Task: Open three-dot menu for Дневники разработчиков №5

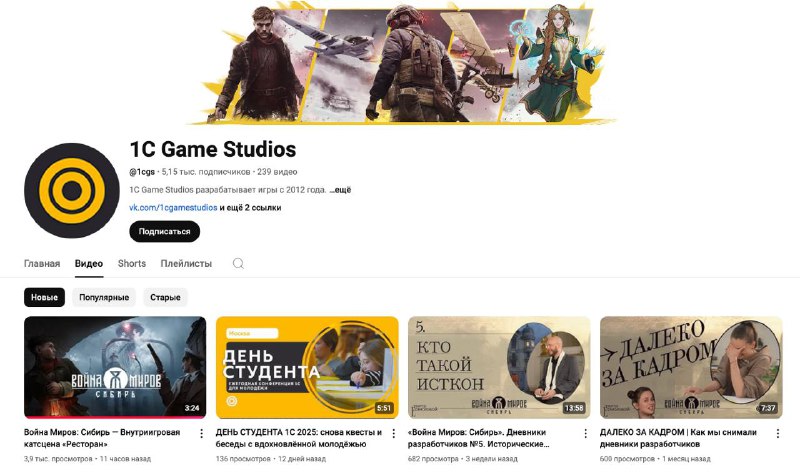Action: (585, 434)
